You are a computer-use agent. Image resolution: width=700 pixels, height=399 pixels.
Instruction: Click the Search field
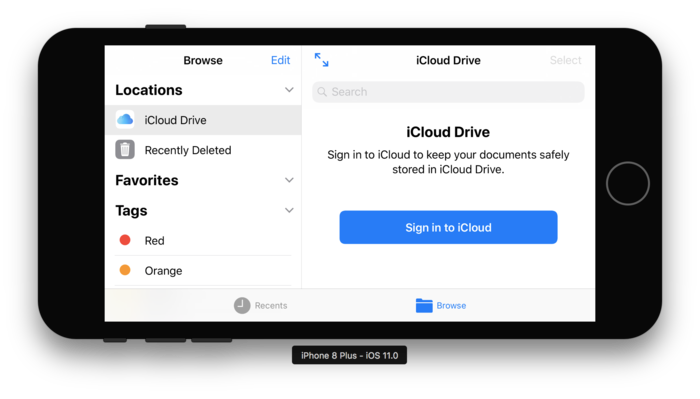448,92
